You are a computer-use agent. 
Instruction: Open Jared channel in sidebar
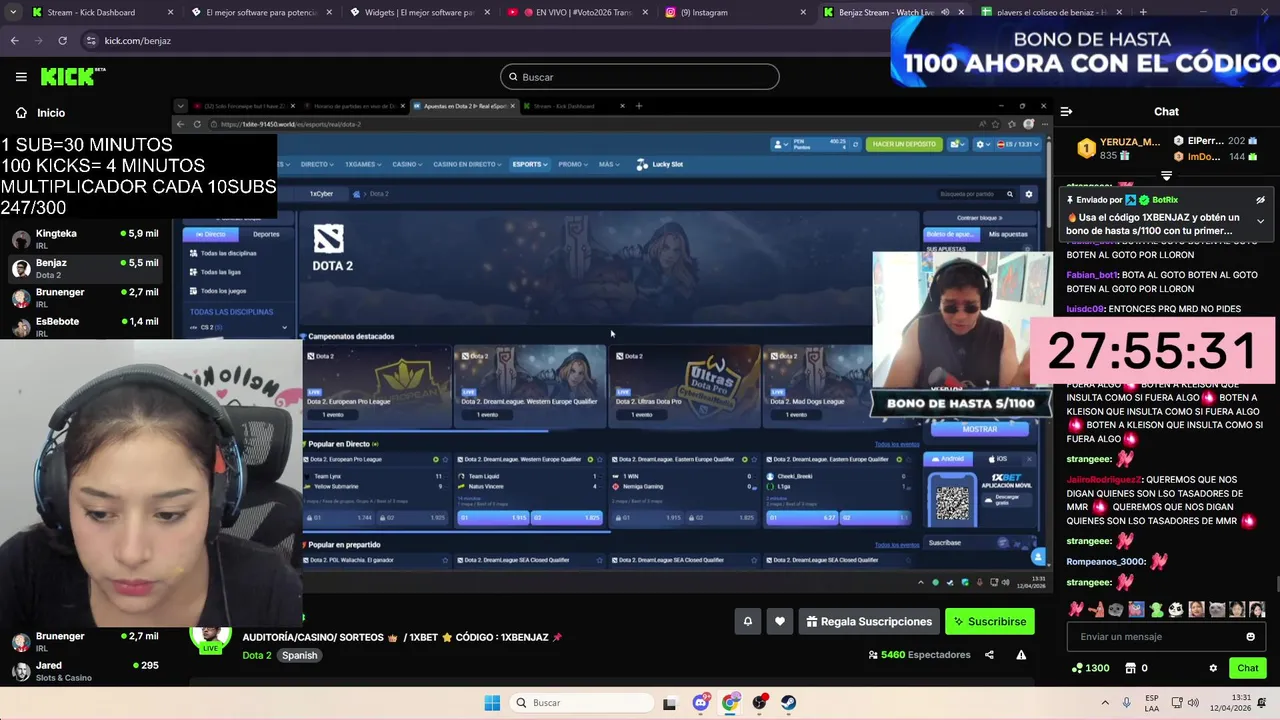coord(85,671)
